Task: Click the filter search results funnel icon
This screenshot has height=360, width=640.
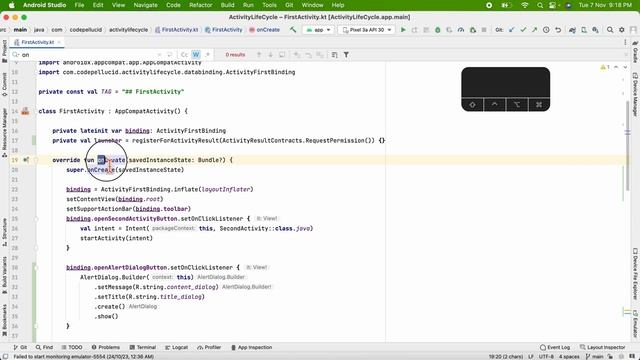Action: coord(346,55)
